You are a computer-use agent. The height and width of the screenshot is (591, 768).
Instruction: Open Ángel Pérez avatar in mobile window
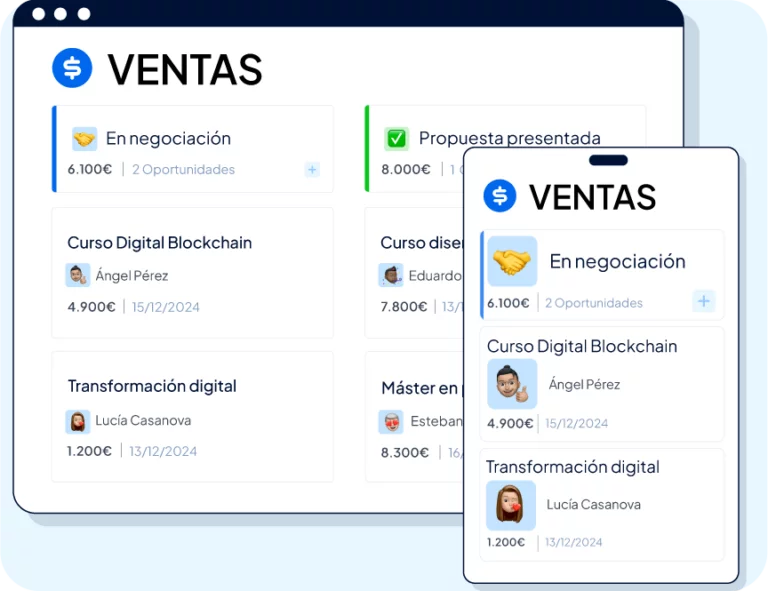(x=512, y=384)
